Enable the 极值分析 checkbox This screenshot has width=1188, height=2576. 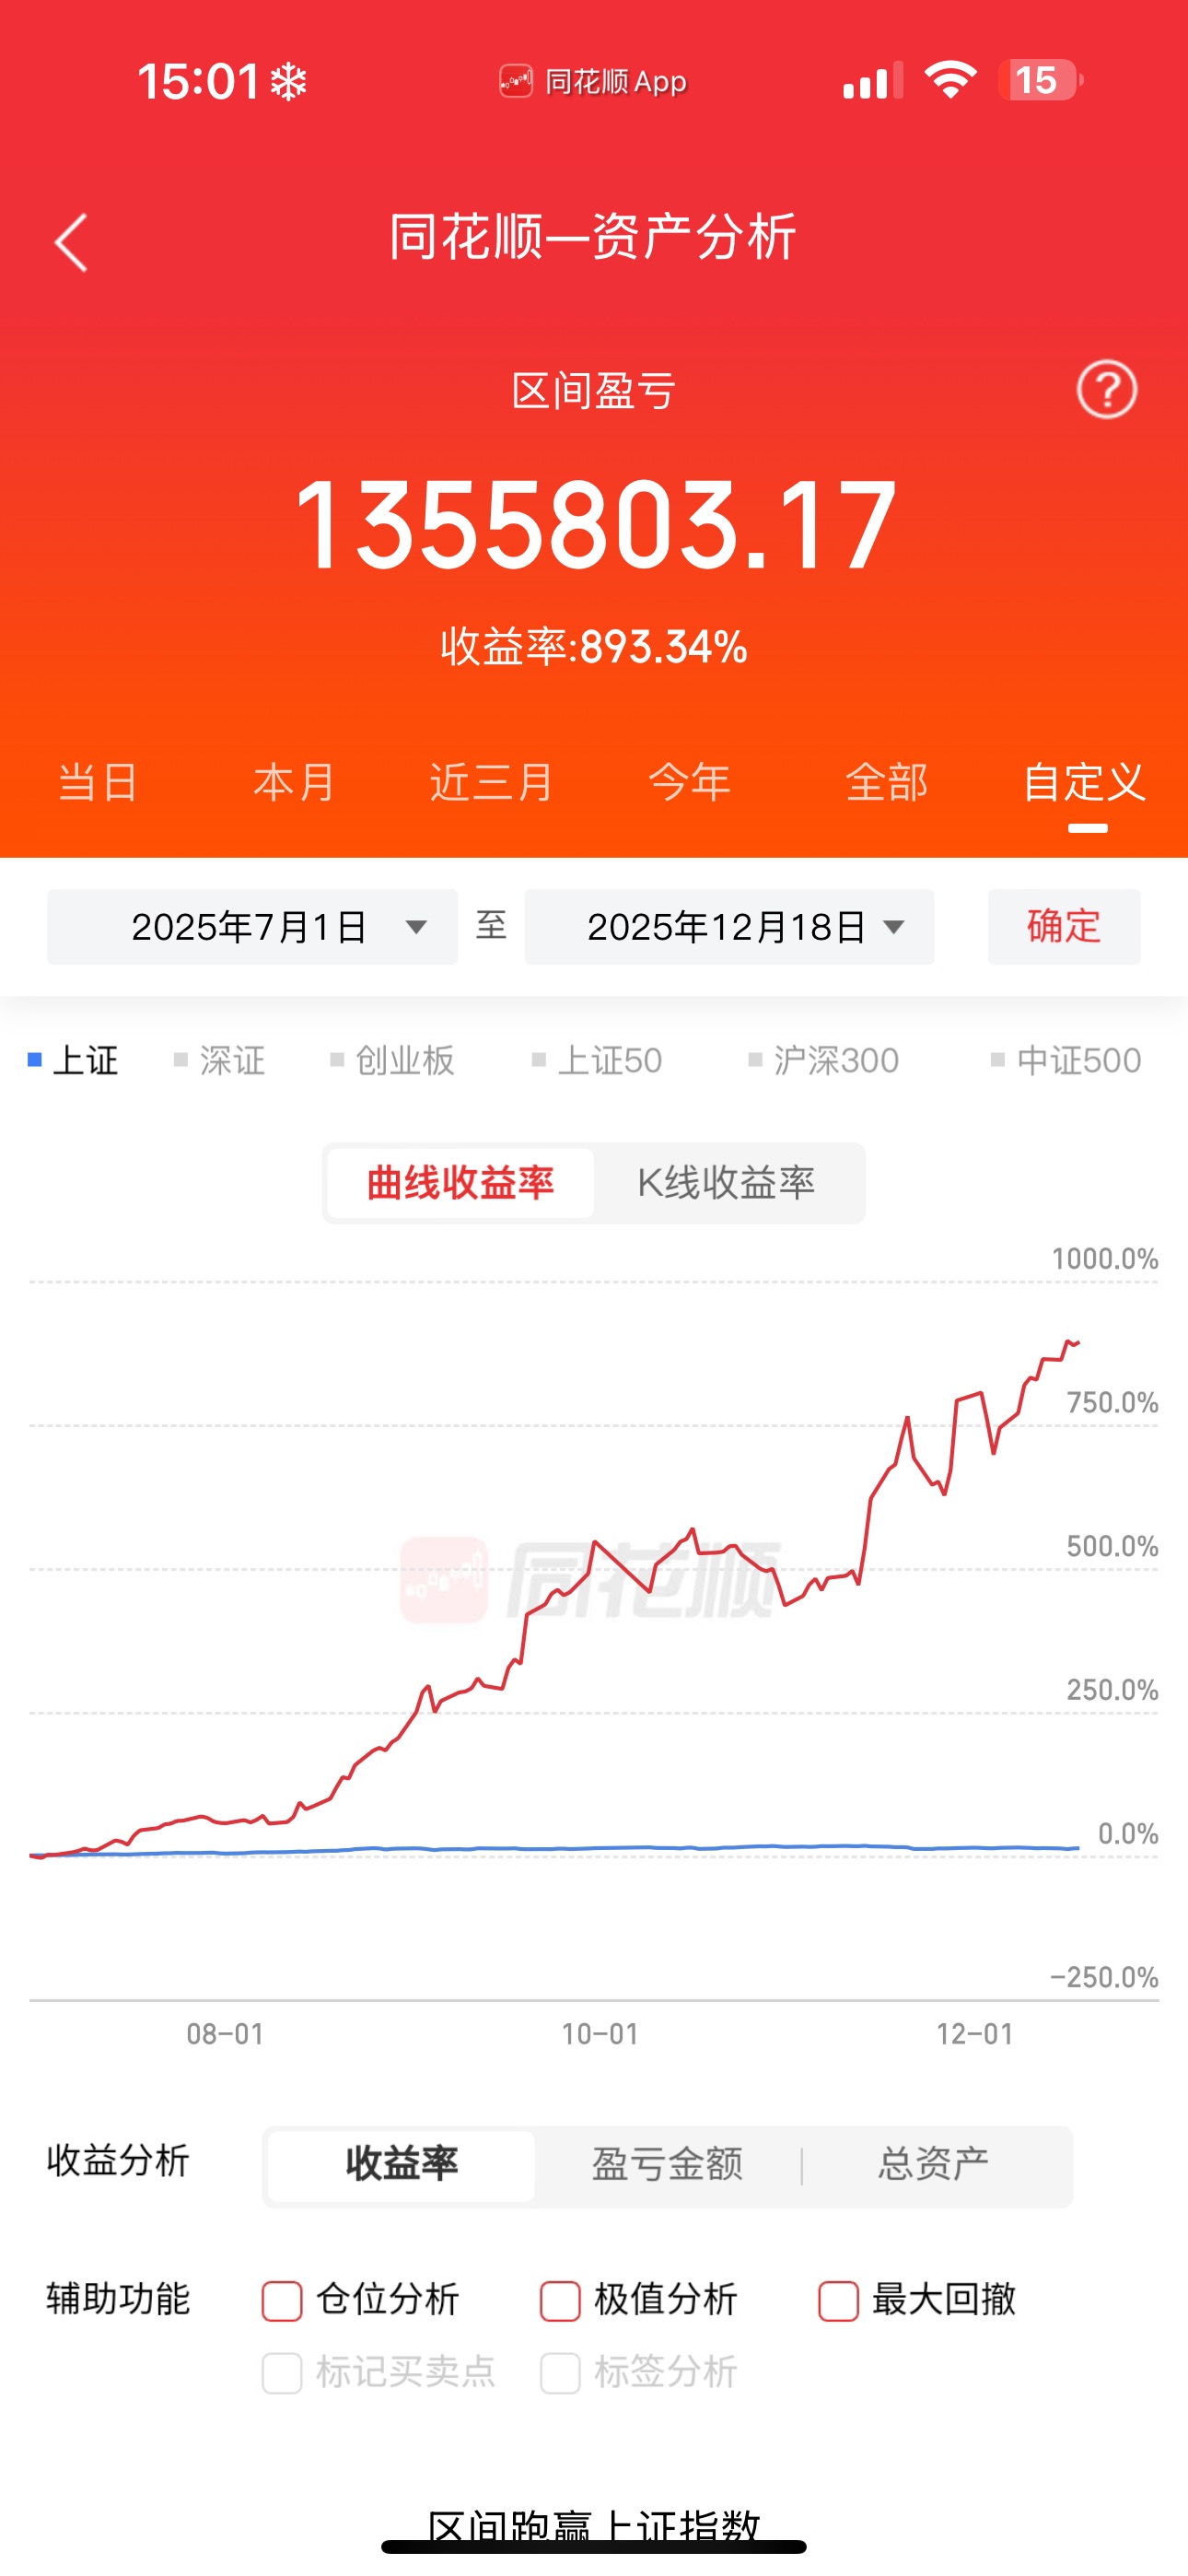[560, 2300]
